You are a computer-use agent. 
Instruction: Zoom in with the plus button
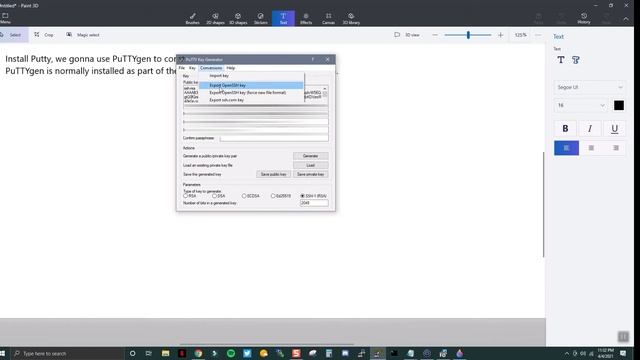[500, 35]
